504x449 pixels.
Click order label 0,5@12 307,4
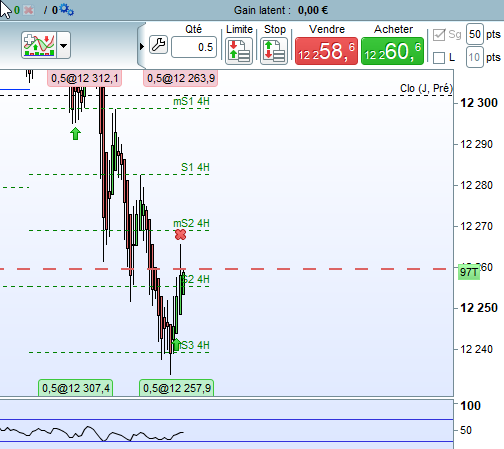tap(76, 388)
